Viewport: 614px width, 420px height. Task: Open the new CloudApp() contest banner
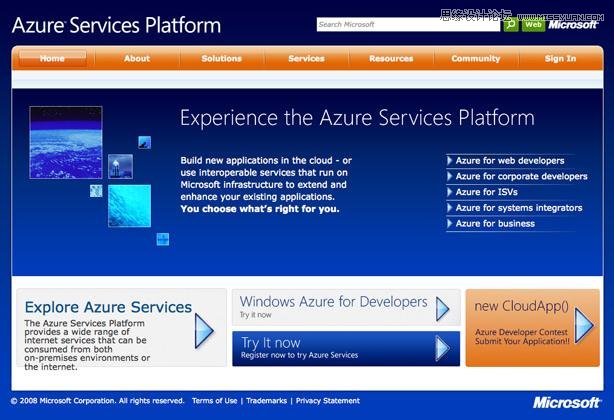tap(533, 328)
